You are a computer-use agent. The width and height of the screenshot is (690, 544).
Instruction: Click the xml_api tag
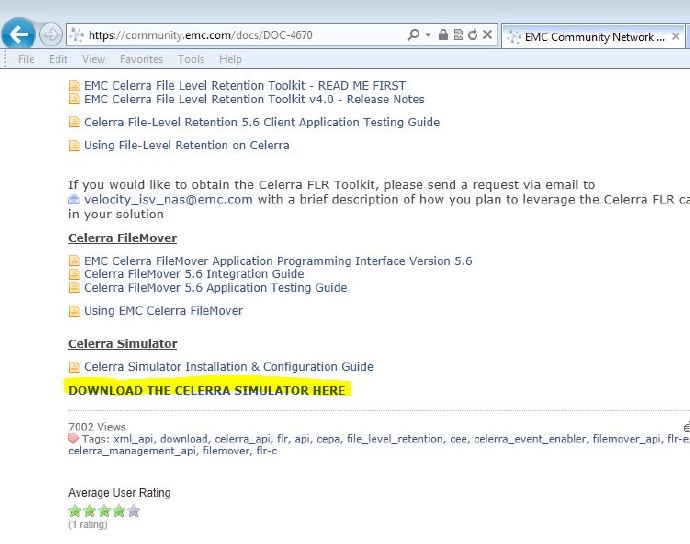tap(133, 439)
